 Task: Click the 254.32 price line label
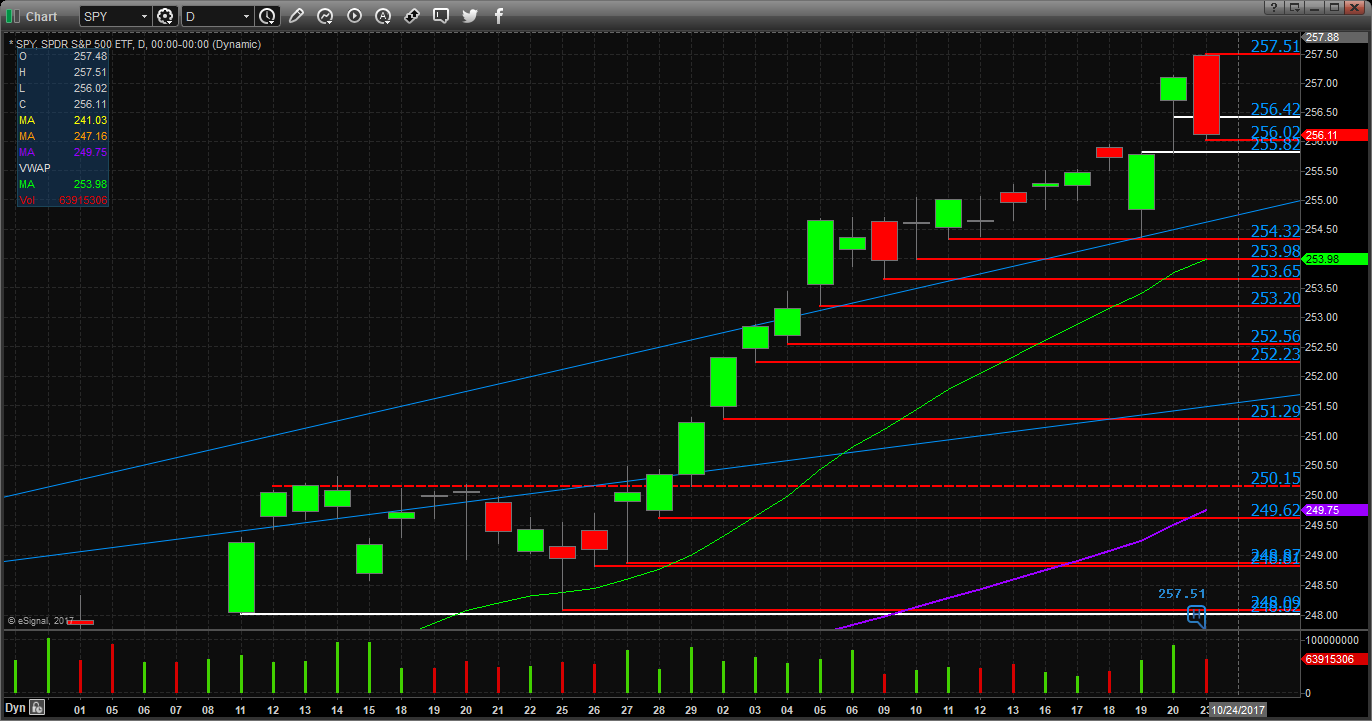1275,231
